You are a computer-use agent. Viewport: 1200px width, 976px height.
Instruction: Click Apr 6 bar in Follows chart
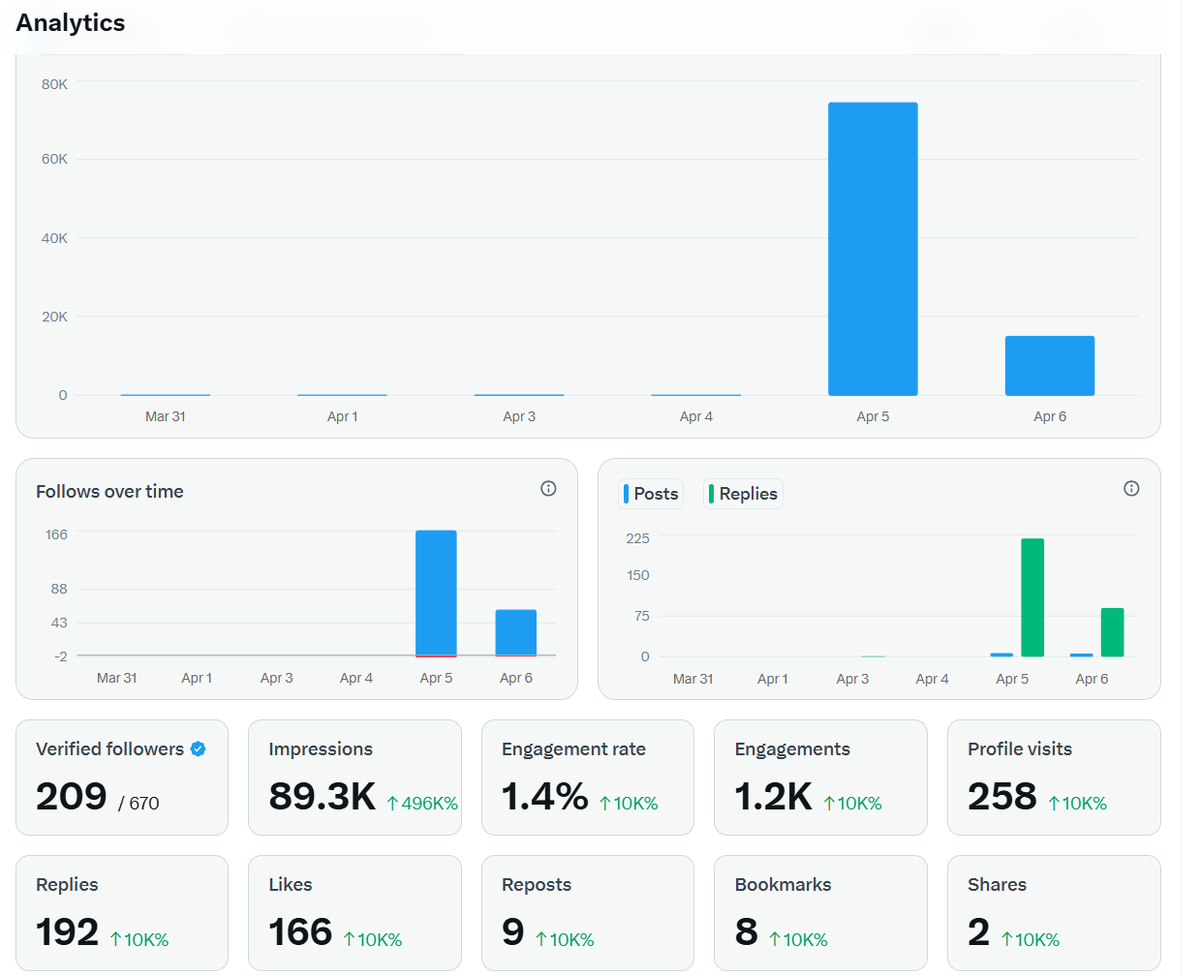[516, 633]
